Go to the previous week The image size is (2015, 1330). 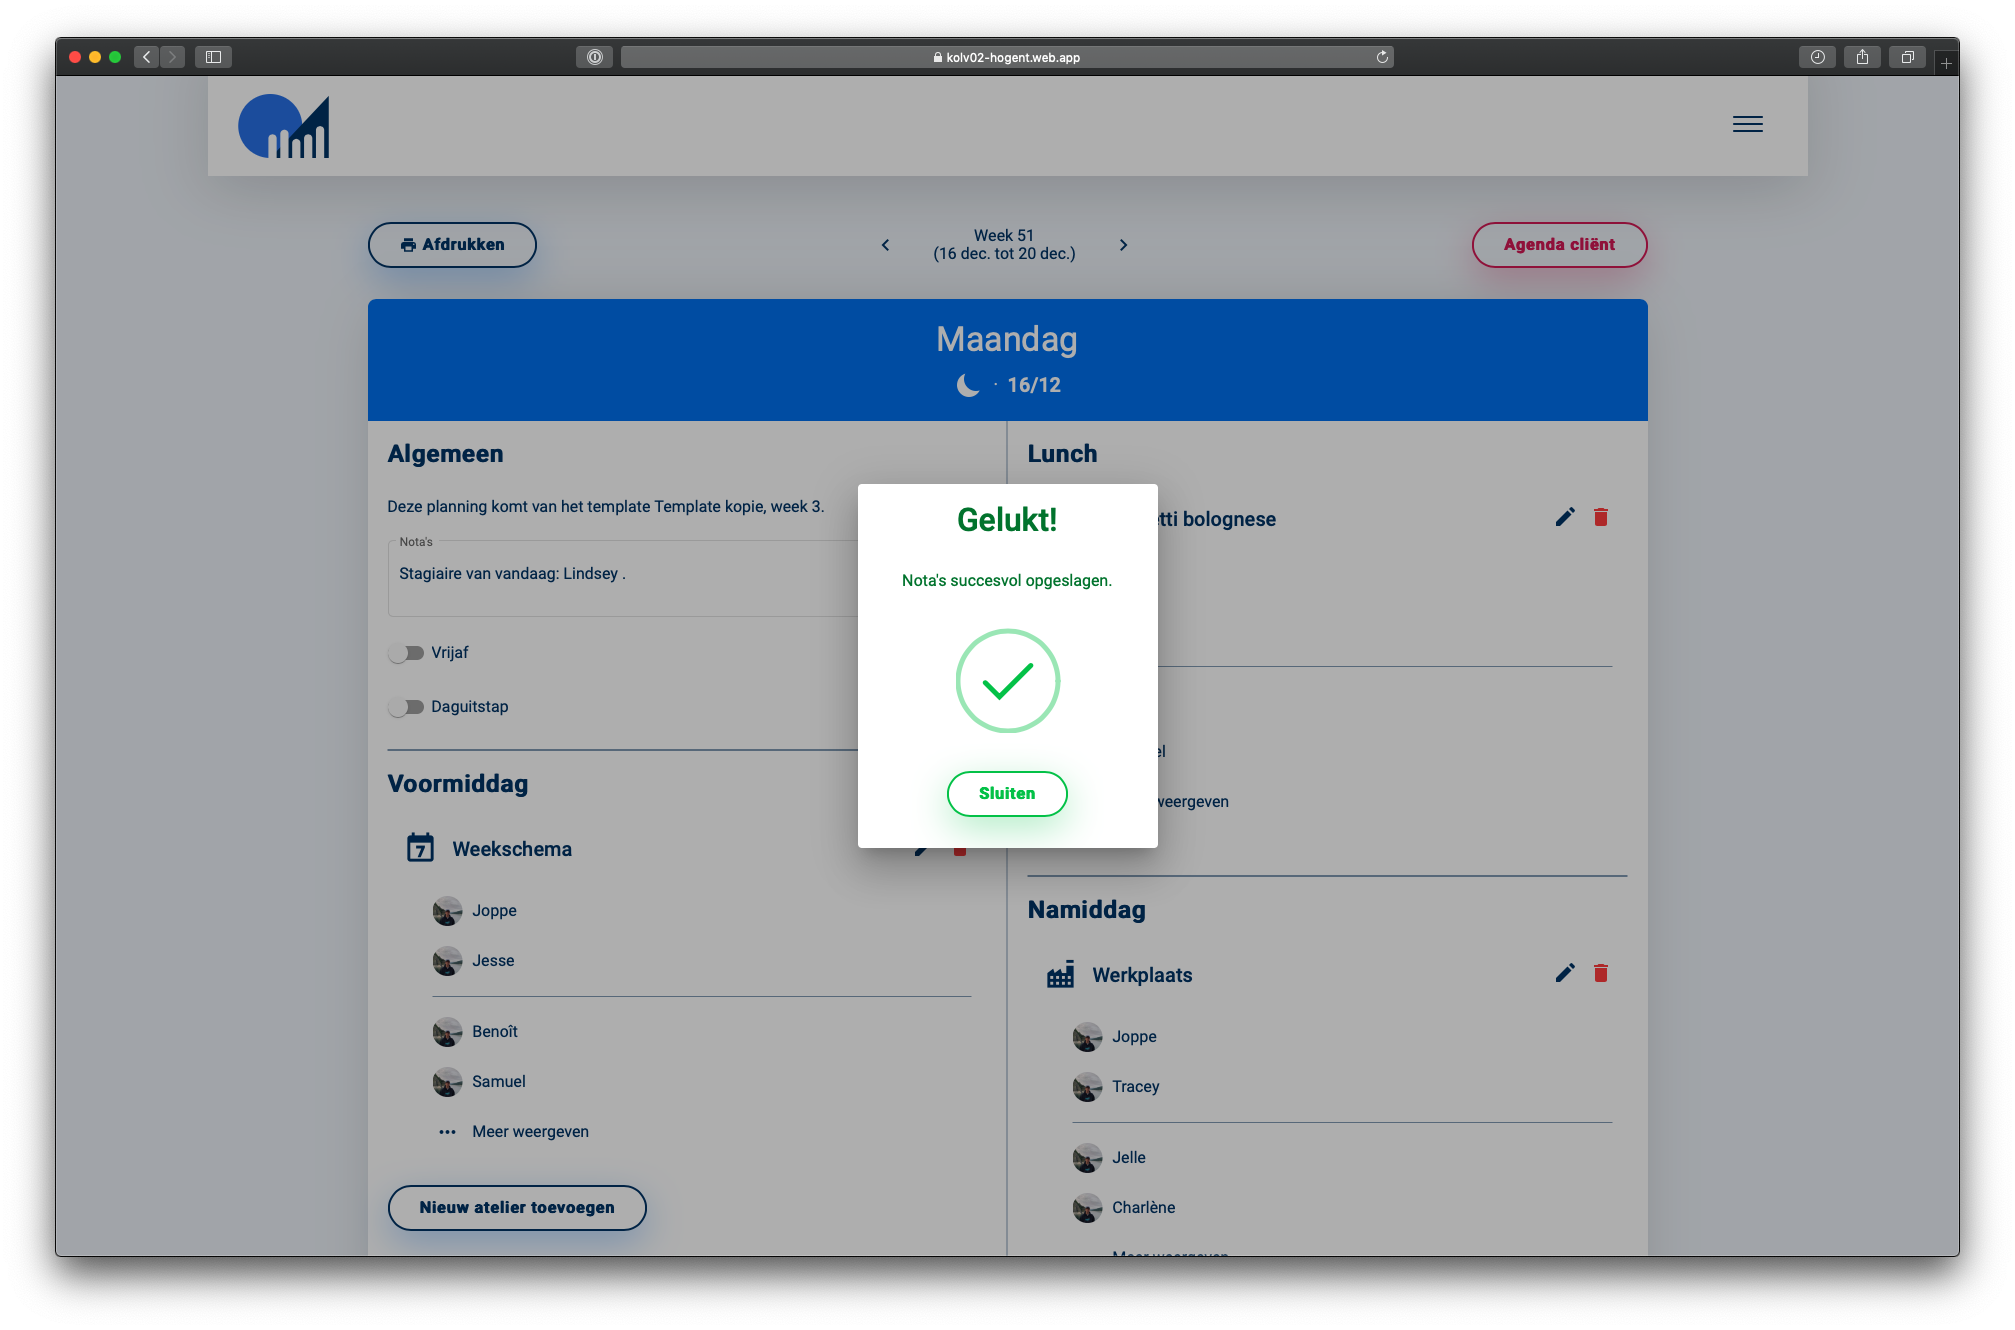pos(885,245)
